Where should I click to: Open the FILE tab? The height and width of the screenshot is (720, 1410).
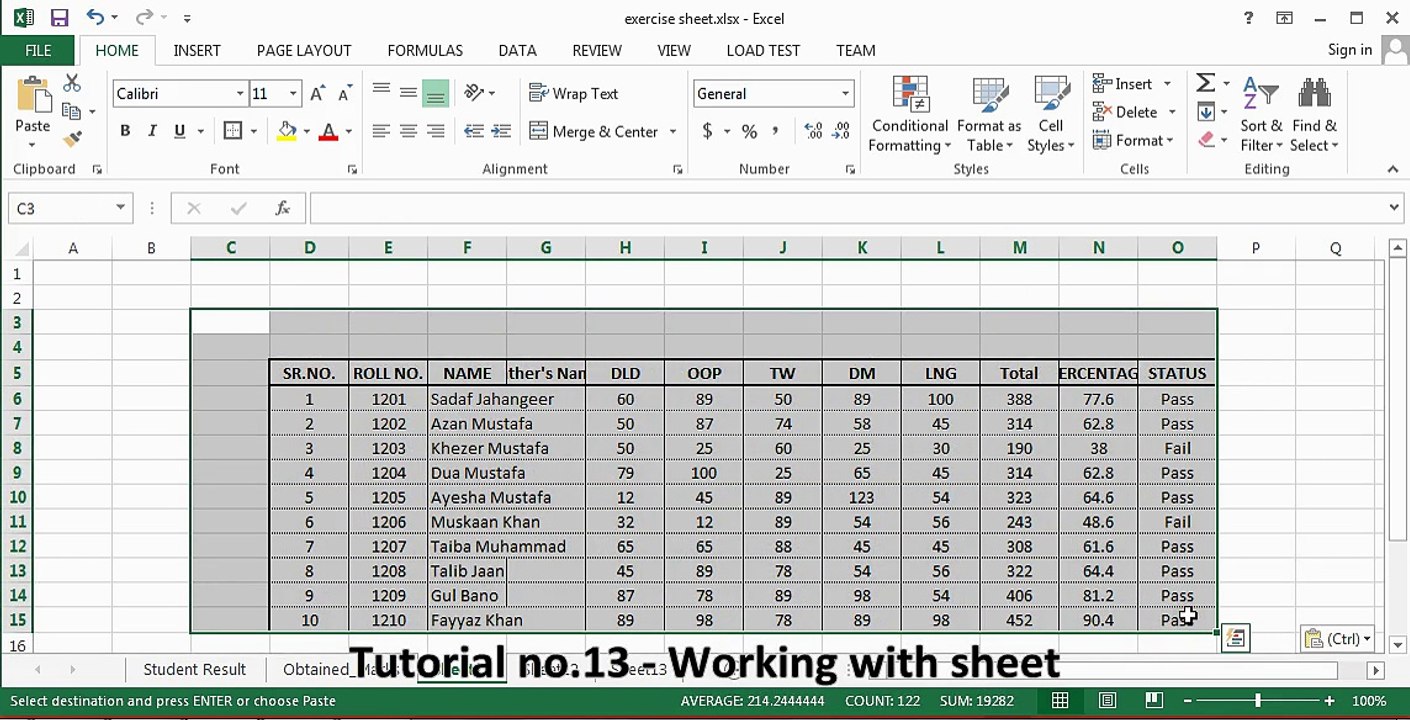pyautogui.click(x=38, y=50)
